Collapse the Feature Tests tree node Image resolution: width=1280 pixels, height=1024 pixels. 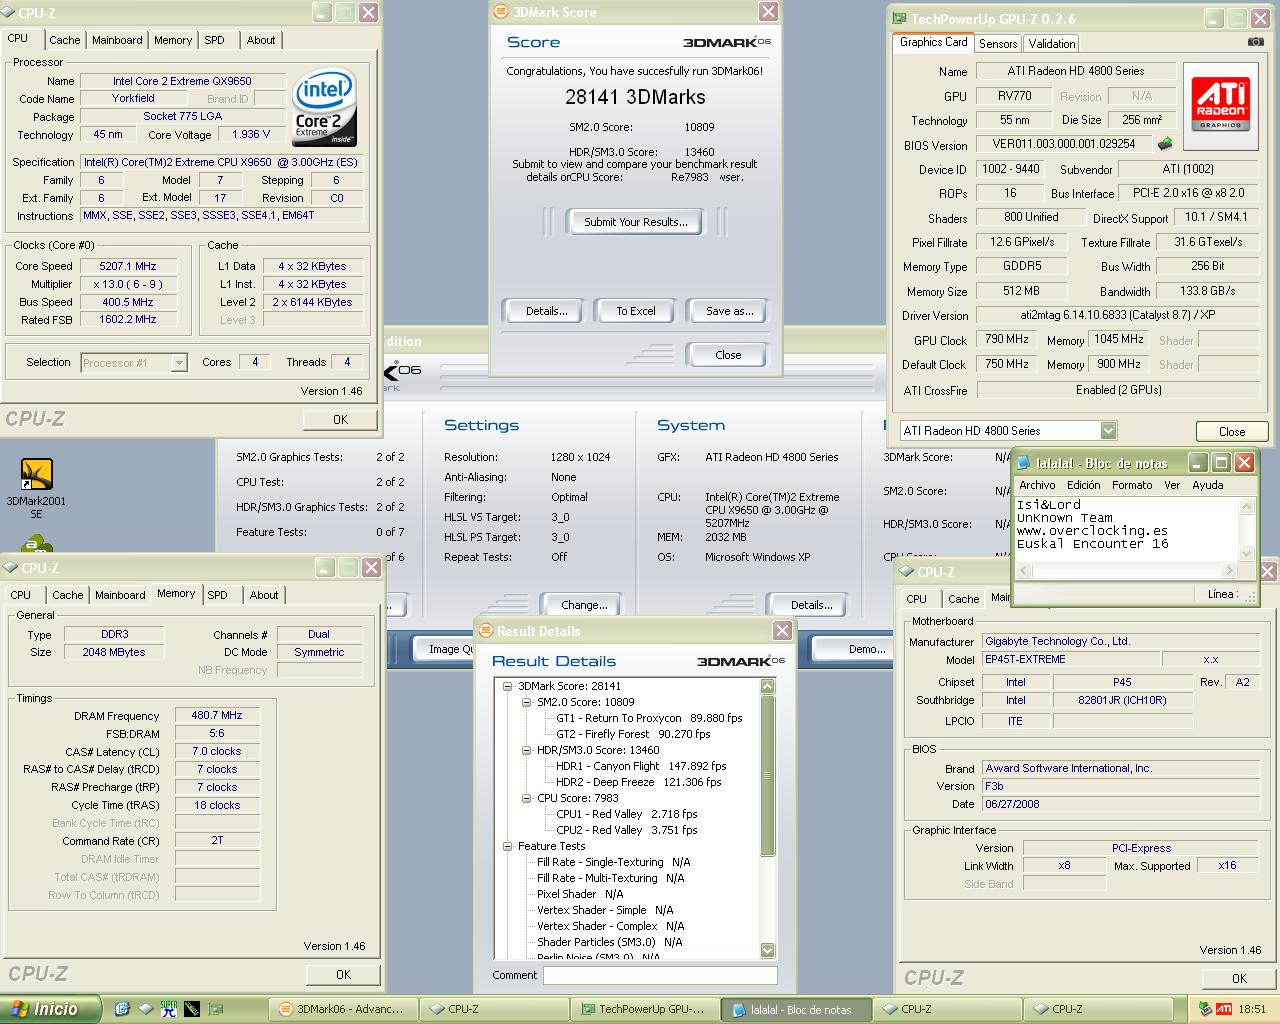click(x=508, y=846)
